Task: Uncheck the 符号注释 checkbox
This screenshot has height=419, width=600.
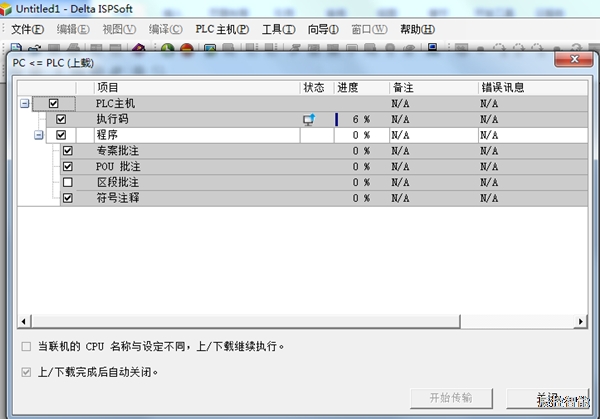Action: pos(68,199)
